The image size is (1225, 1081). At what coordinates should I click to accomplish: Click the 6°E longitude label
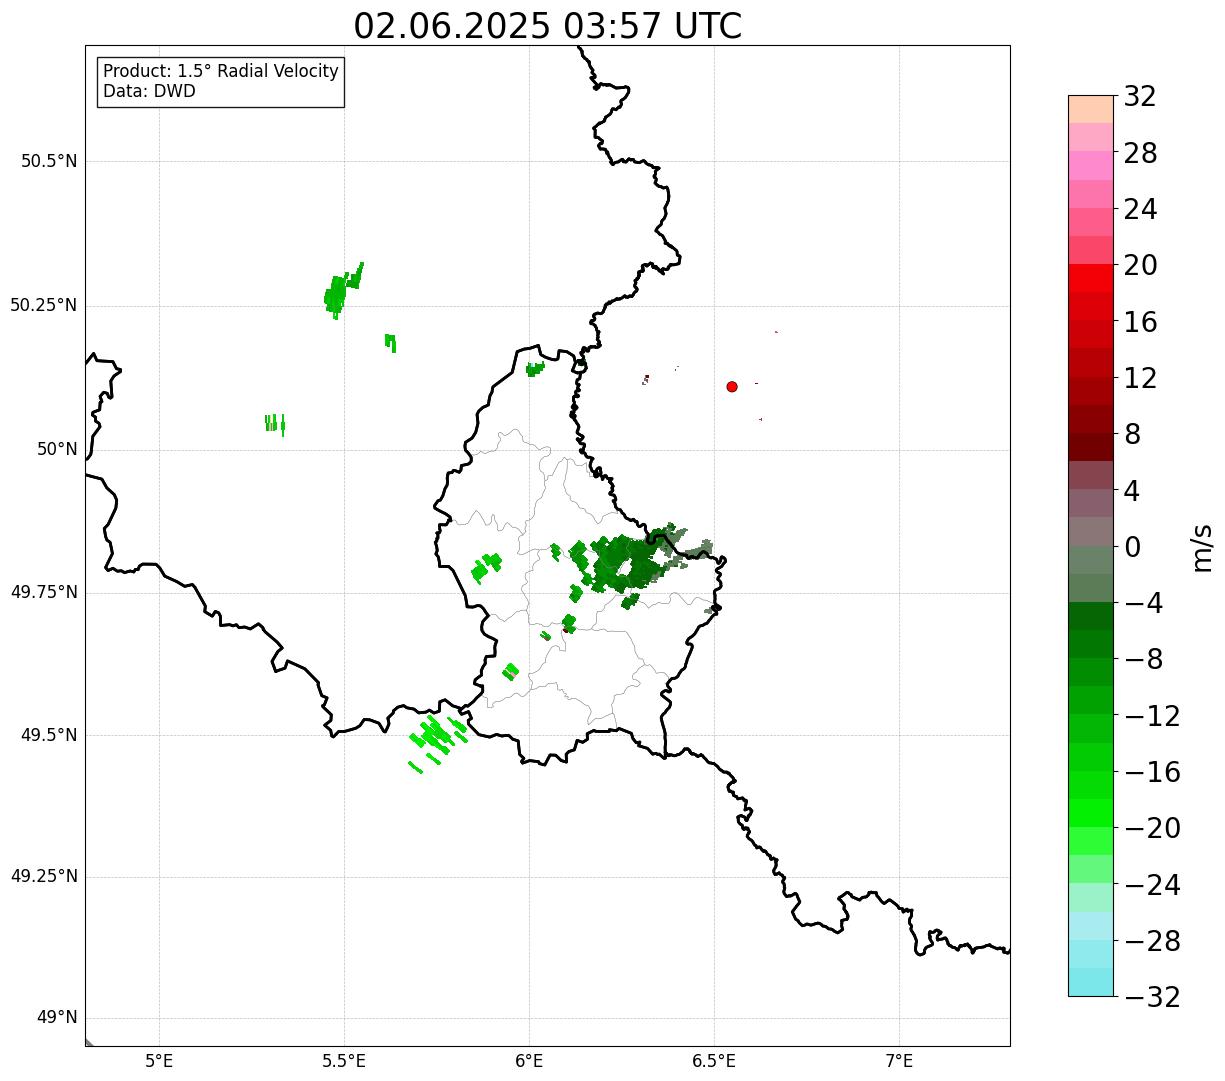[529, 1061]
